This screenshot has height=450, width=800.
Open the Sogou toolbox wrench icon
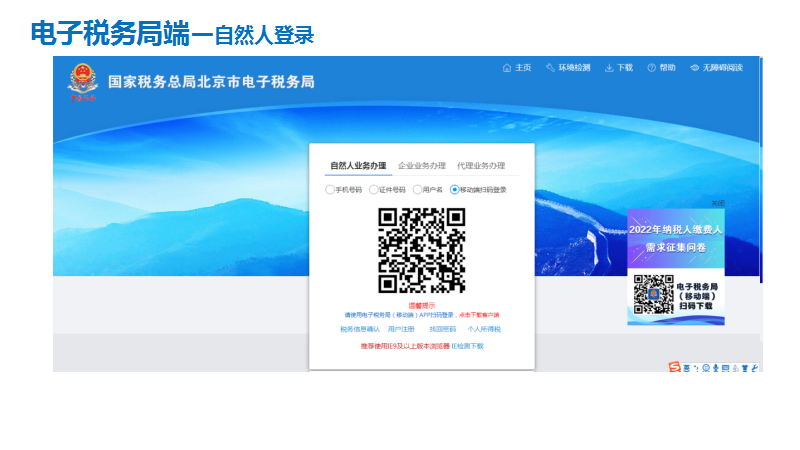[x=755, y=368]
